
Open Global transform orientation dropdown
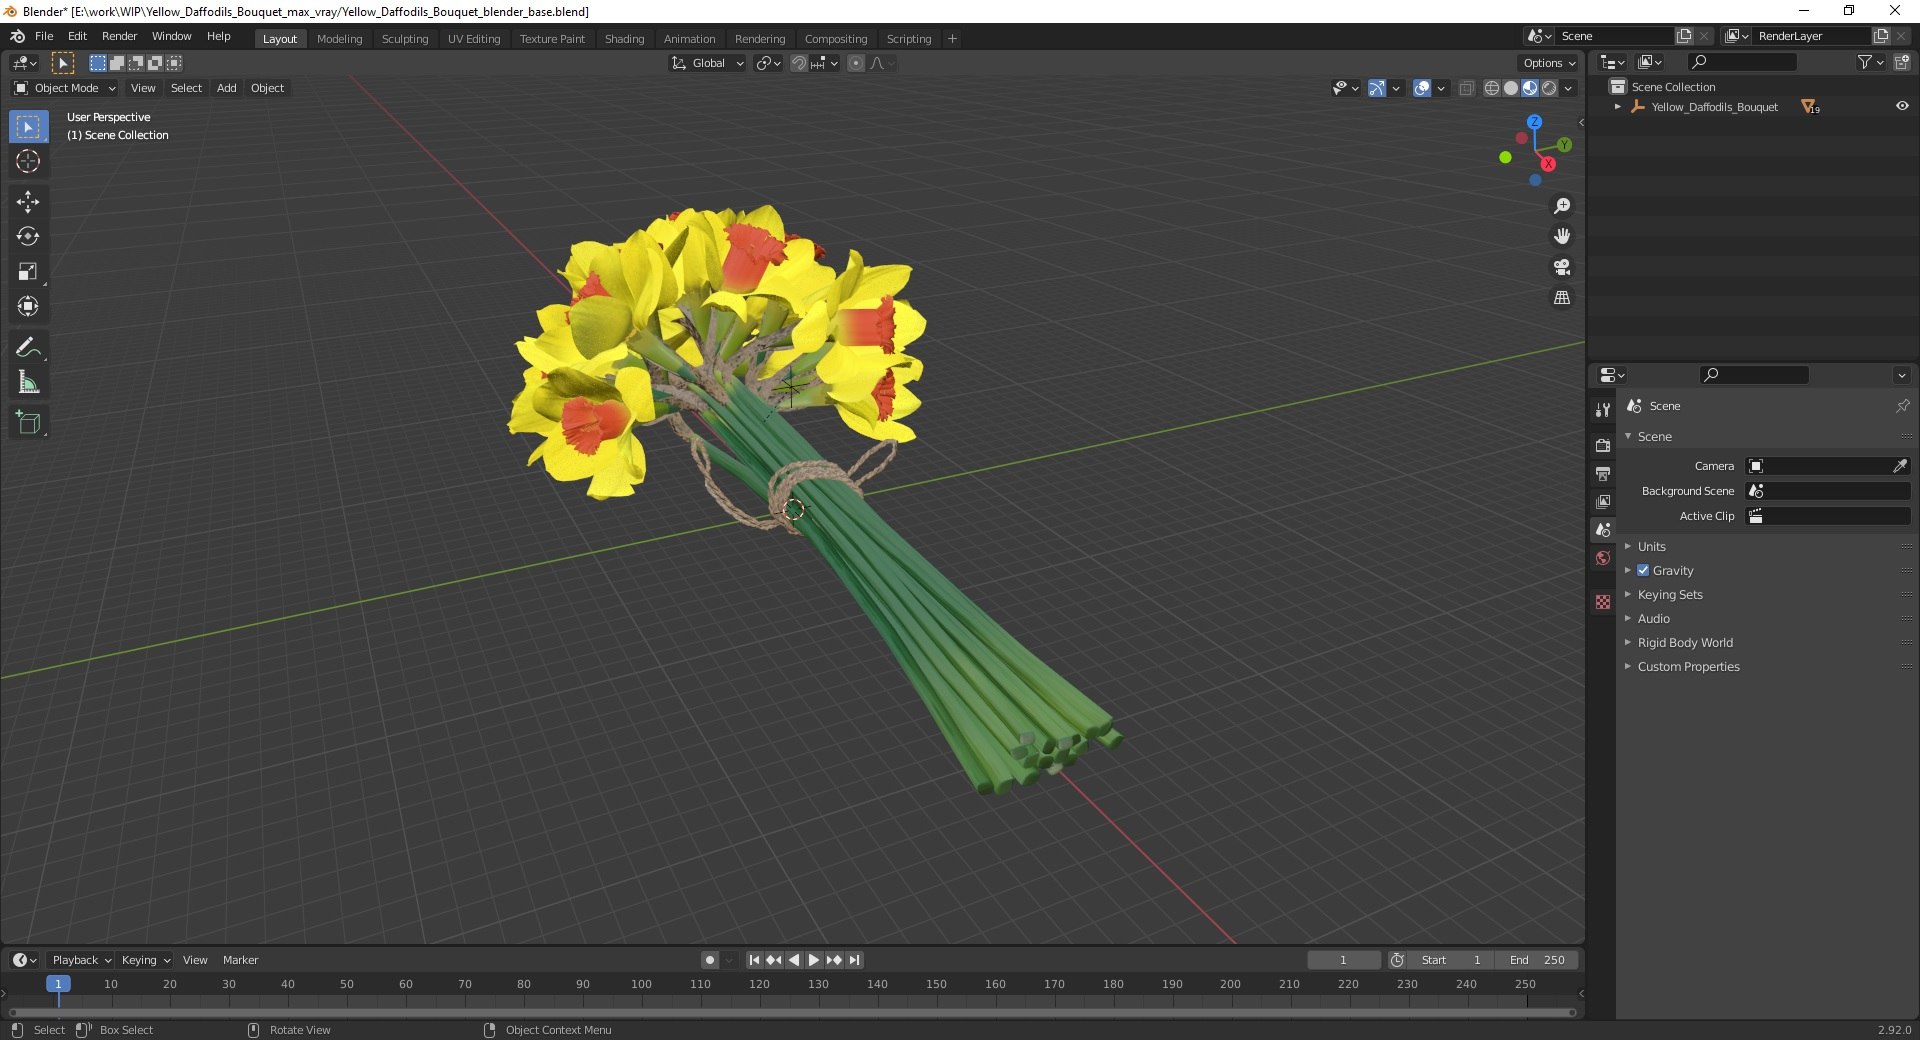coord(708,63)
